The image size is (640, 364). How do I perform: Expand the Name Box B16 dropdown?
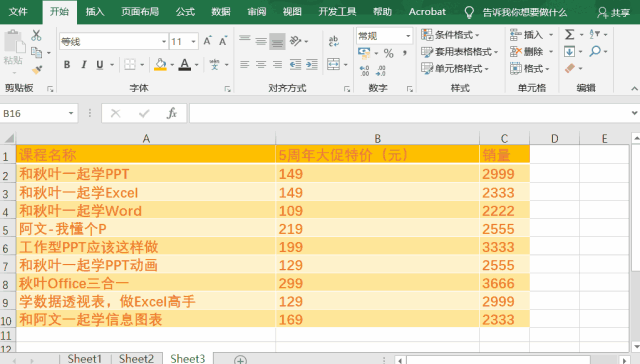(71, 113)
